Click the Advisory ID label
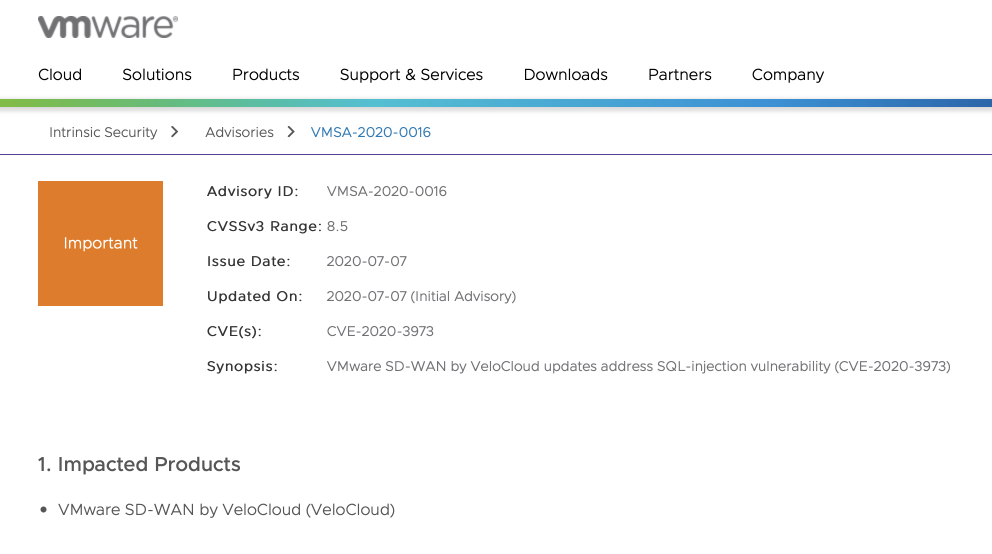 [252, 191]
